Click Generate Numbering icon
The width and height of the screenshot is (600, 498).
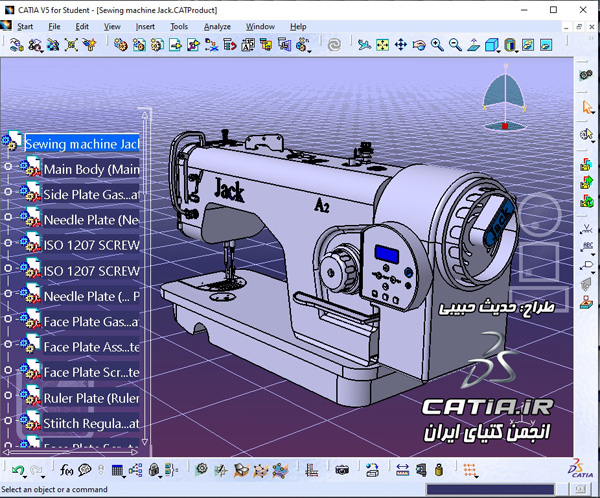click(248, 45)
